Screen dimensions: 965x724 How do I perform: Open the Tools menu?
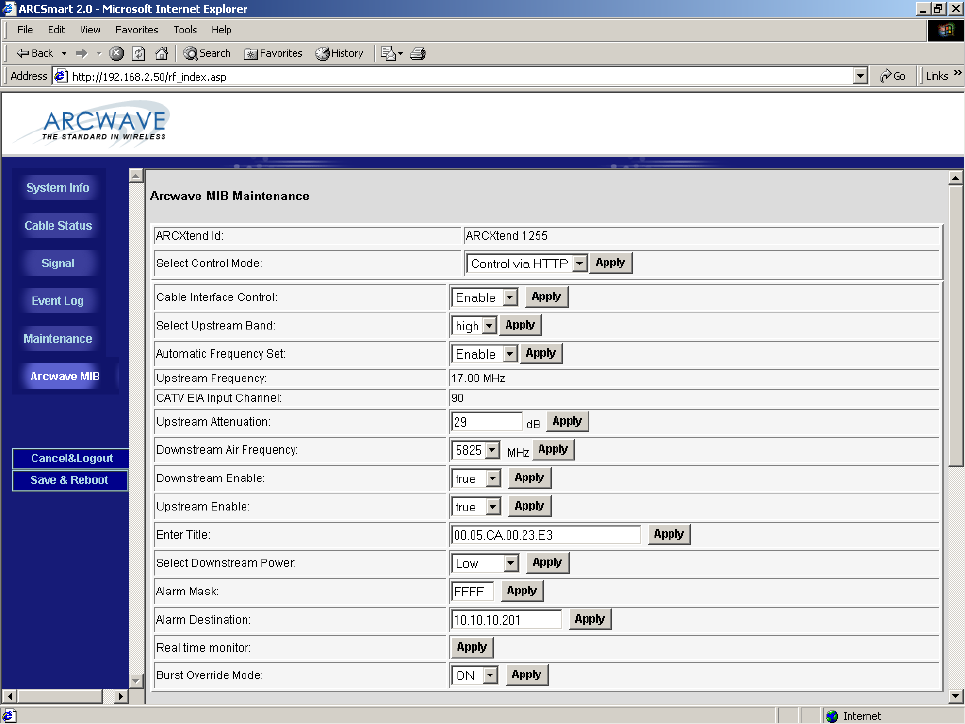185,30
